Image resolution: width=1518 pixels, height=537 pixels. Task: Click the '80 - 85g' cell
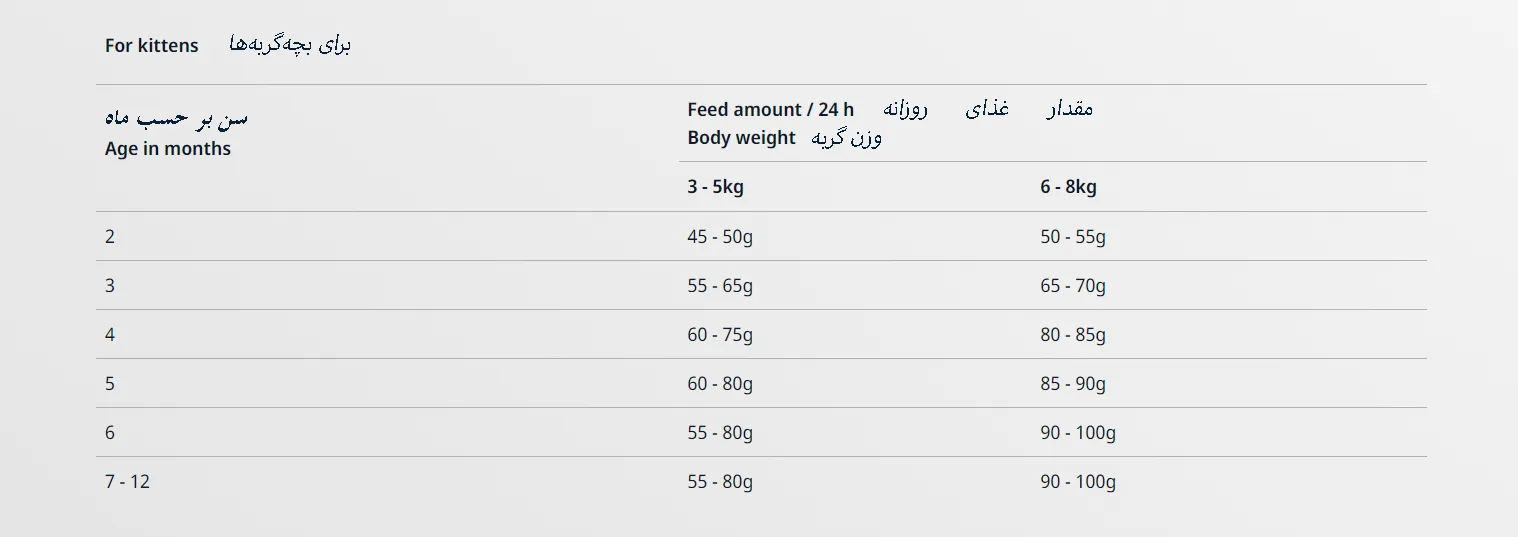coord(1073,335)
